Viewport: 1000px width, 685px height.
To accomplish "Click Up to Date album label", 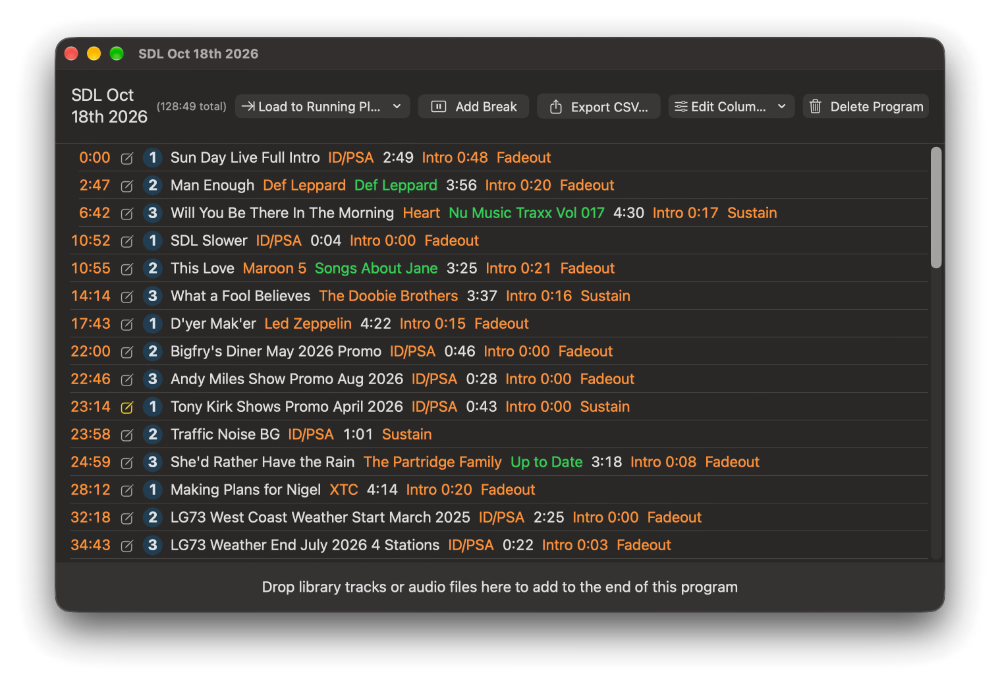I will point(547,462).
